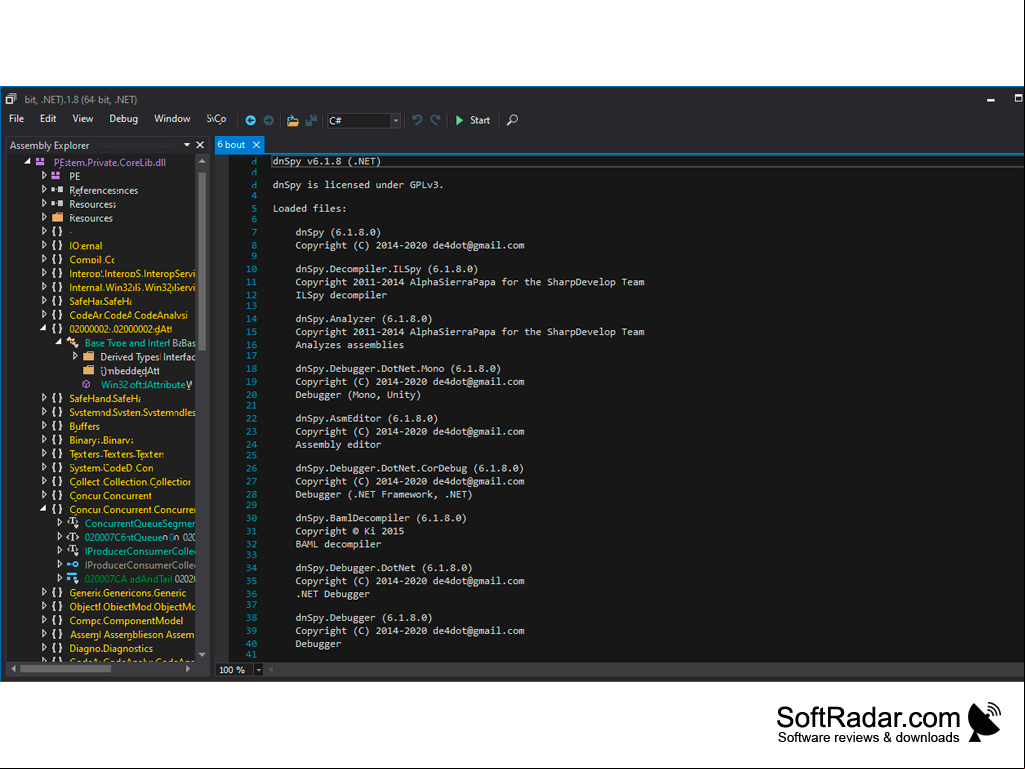Click the braces icon beside Diagno.Diagnostics
1025x769 pixels.
(x=58, y=648)
